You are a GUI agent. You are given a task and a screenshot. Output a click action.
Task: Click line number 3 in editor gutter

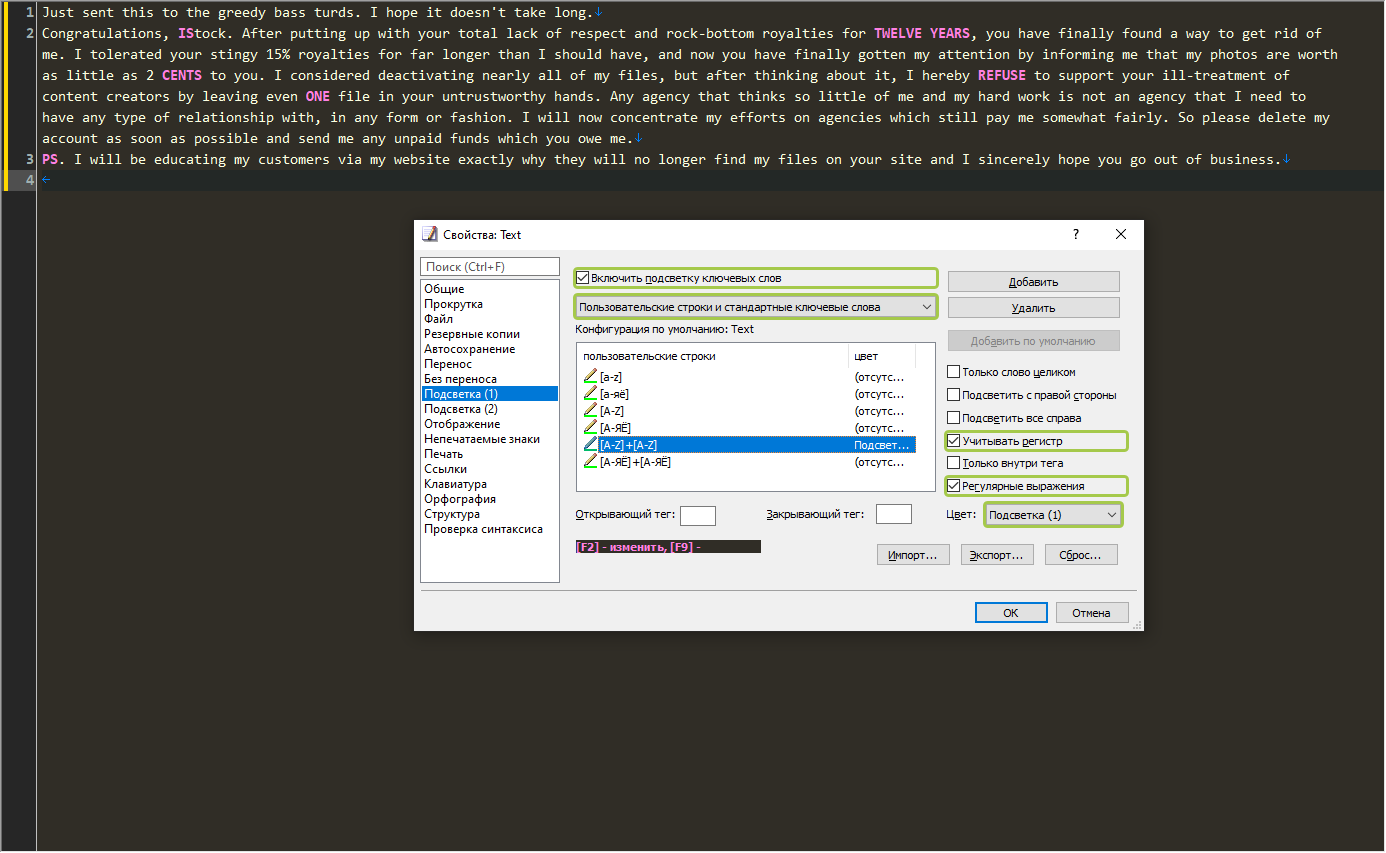click(30, 159)
